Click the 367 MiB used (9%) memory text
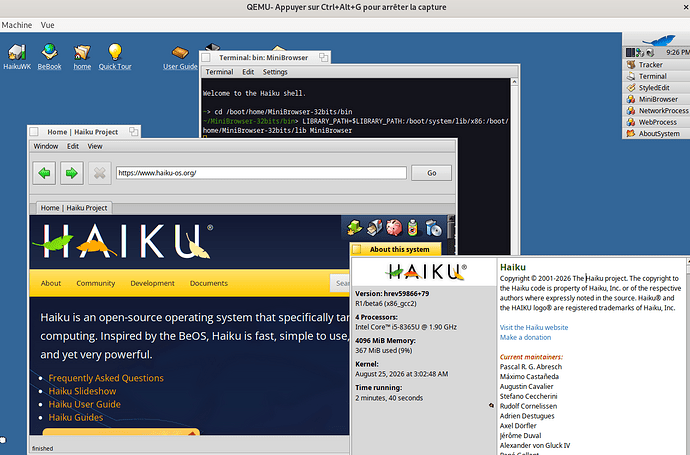The image size is (690, 455). point(384,351)
